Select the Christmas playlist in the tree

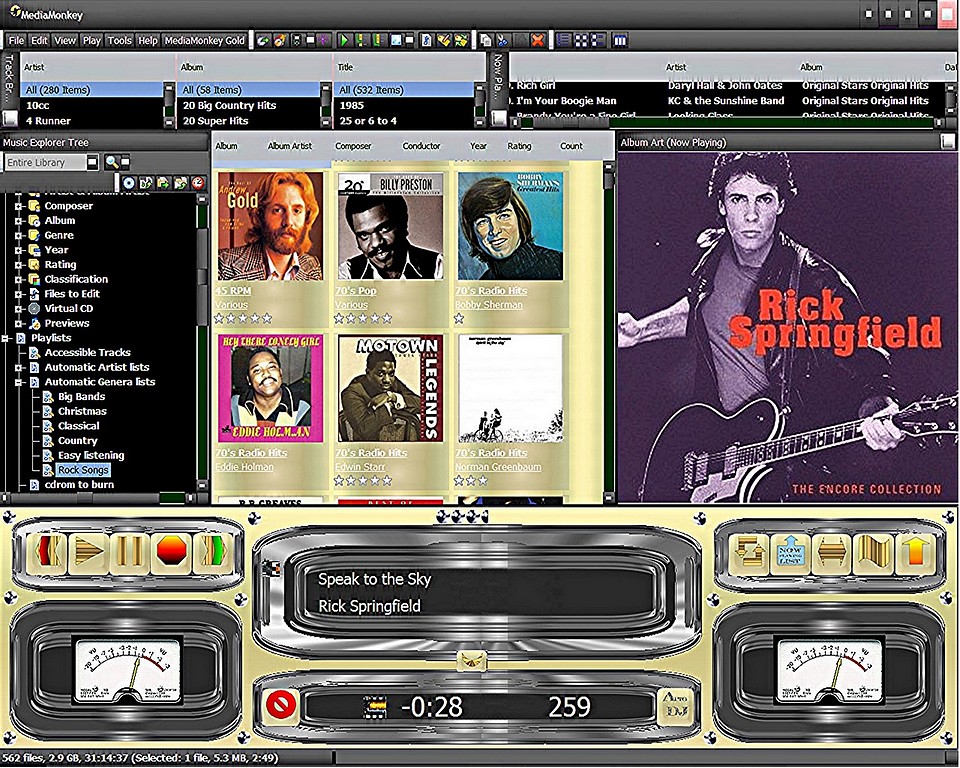point(82,412)
